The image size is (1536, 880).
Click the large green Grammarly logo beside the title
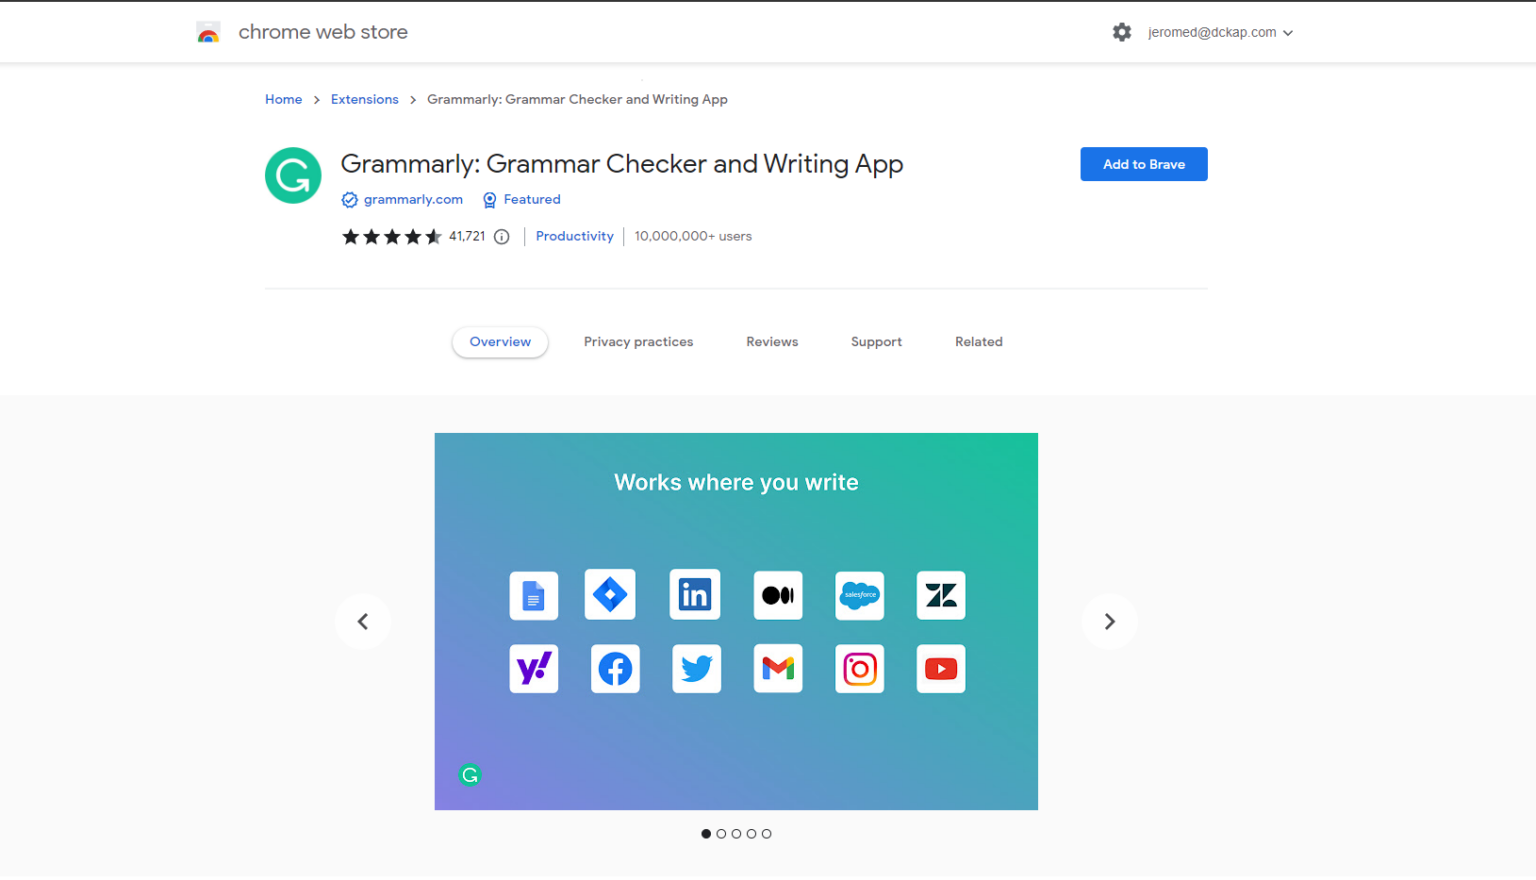(x=293, y=176)
